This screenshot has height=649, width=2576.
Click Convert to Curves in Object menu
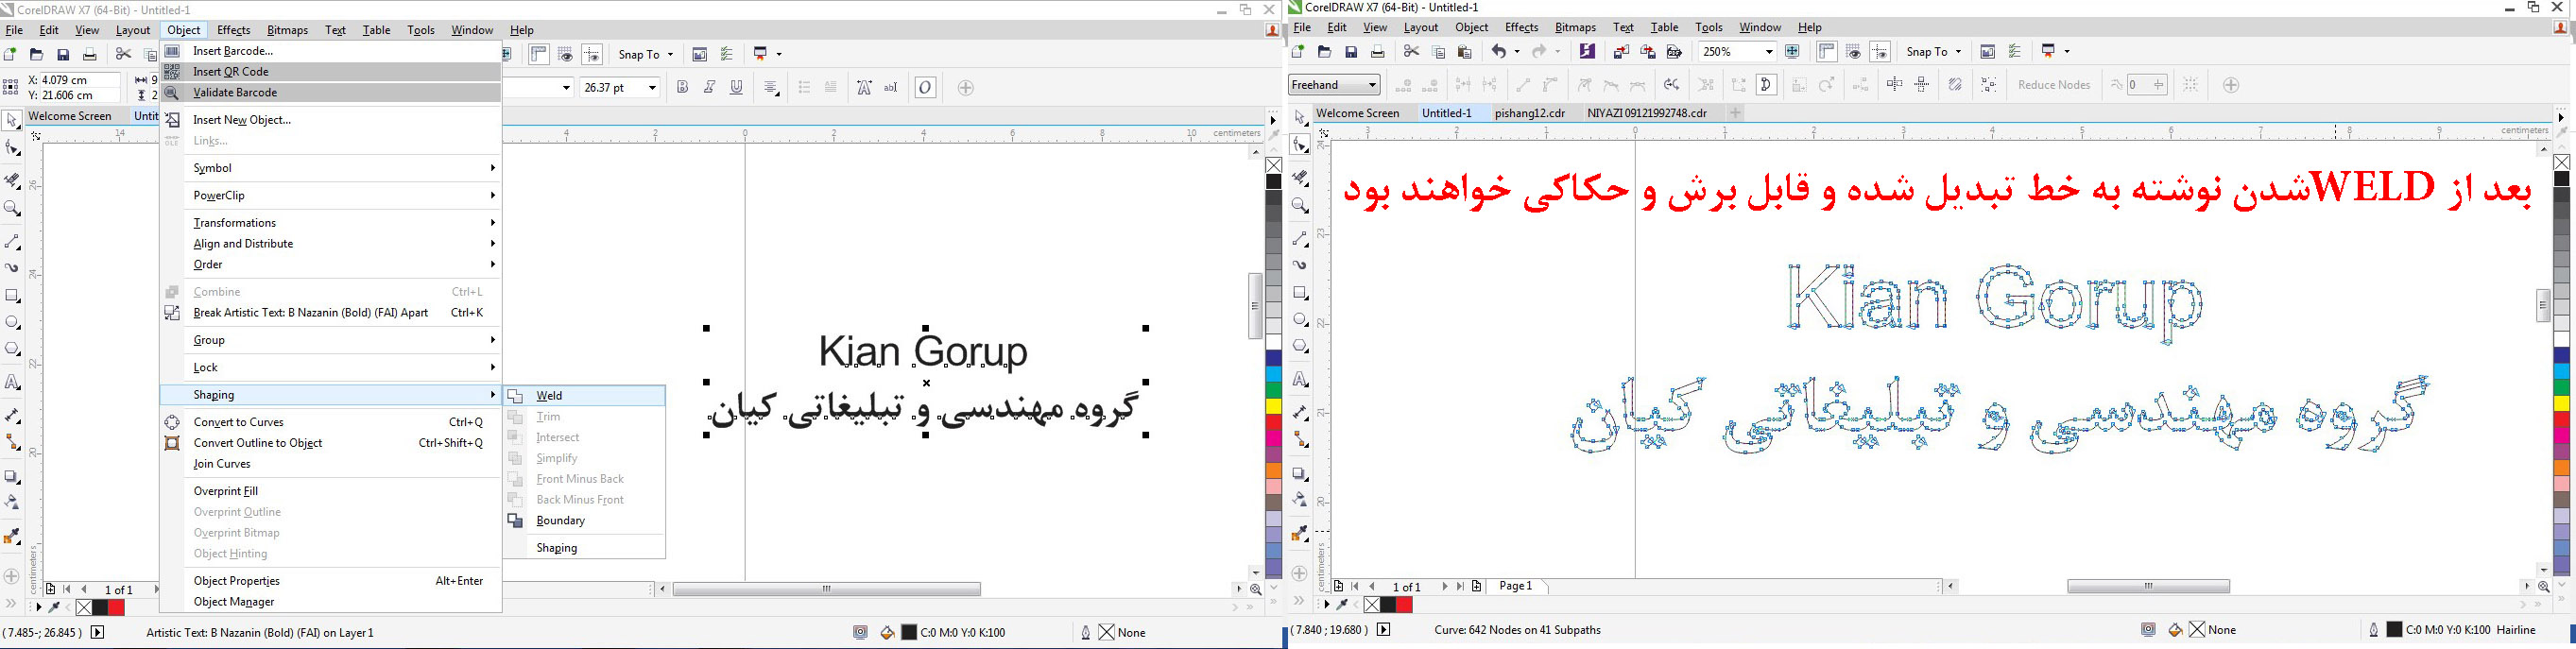coord(331,422)
